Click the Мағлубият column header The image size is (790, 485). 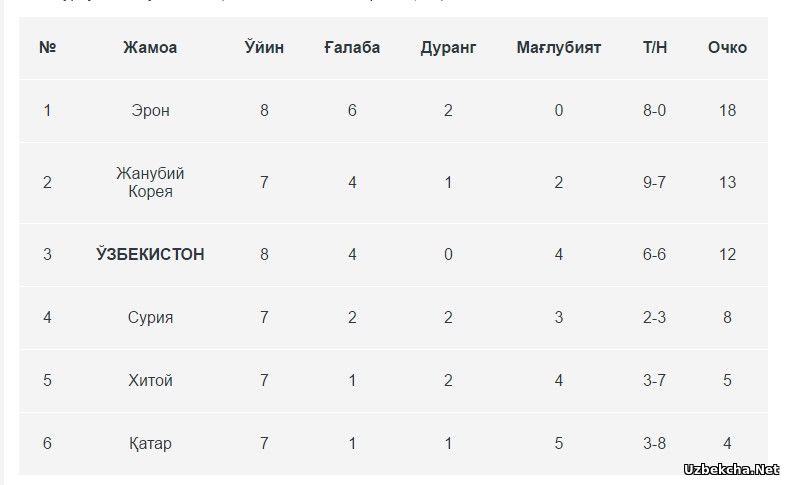pos(559,48)
